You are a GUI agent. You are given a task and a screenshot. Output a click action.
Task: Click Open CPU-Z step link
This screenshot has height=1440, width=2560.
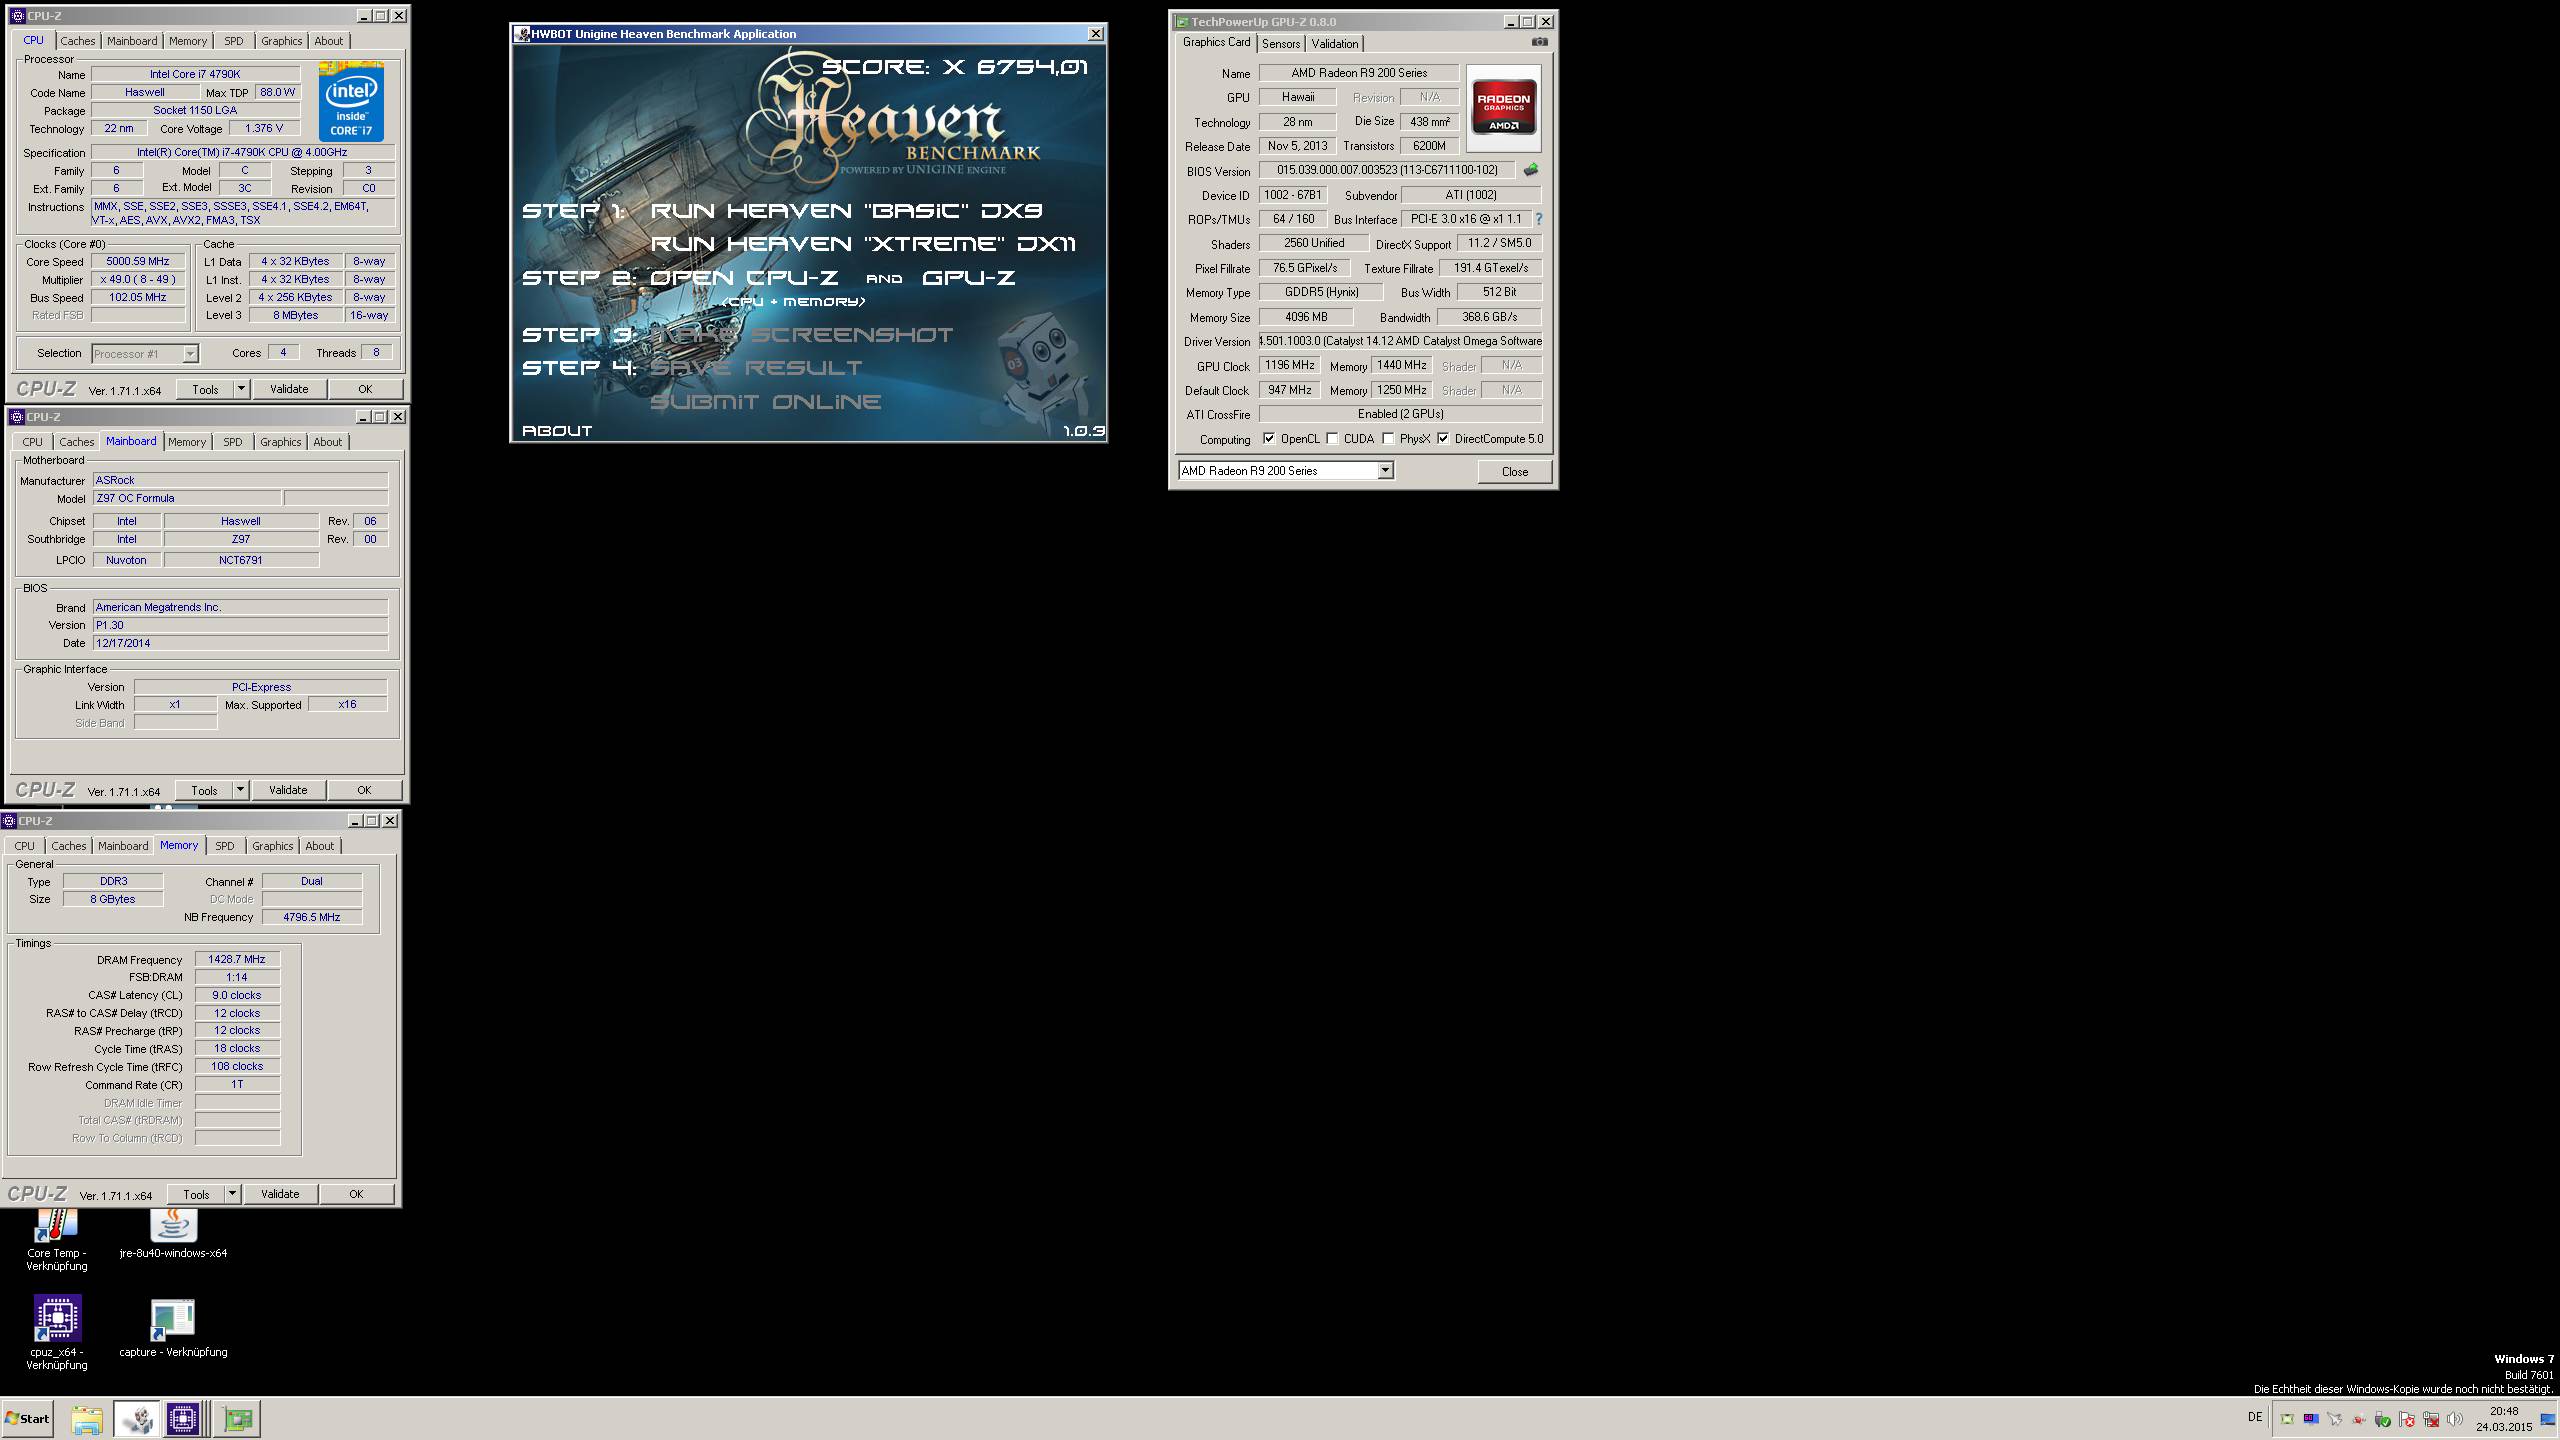744,277
